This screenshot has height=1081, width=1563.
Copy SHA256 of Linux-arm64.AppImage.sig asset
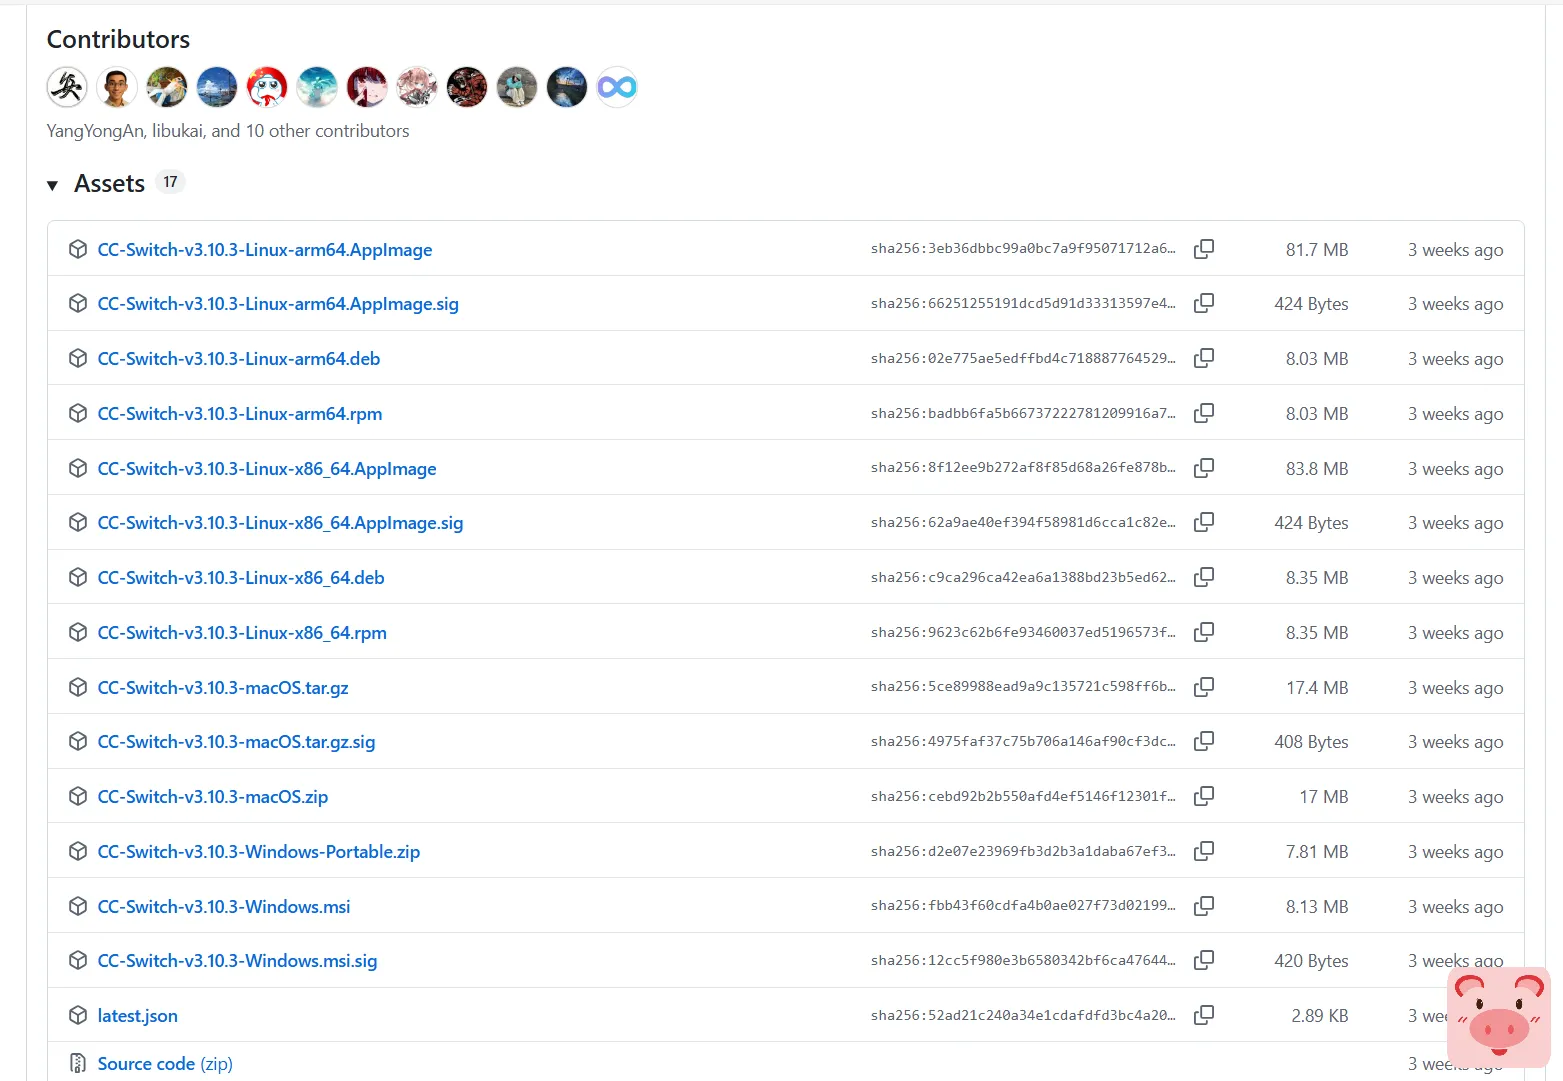(x=1204, y=303)
